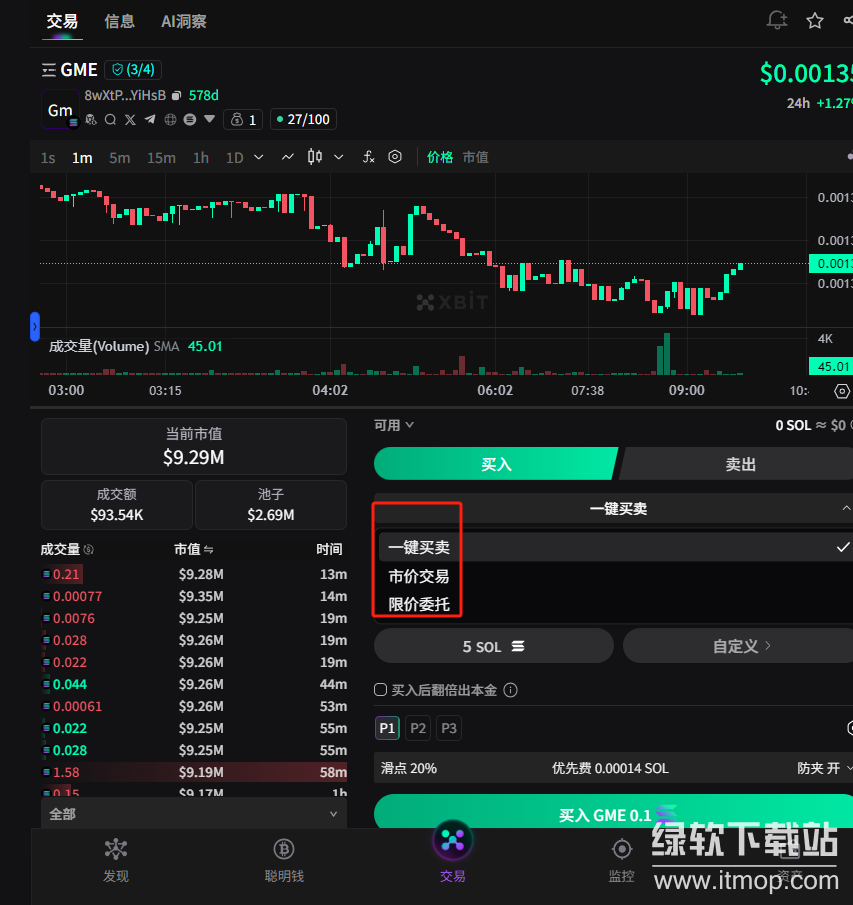Screen dimensions: 853x905
Task: Switch to the AI洞察 tab
Action: point(184,21)
